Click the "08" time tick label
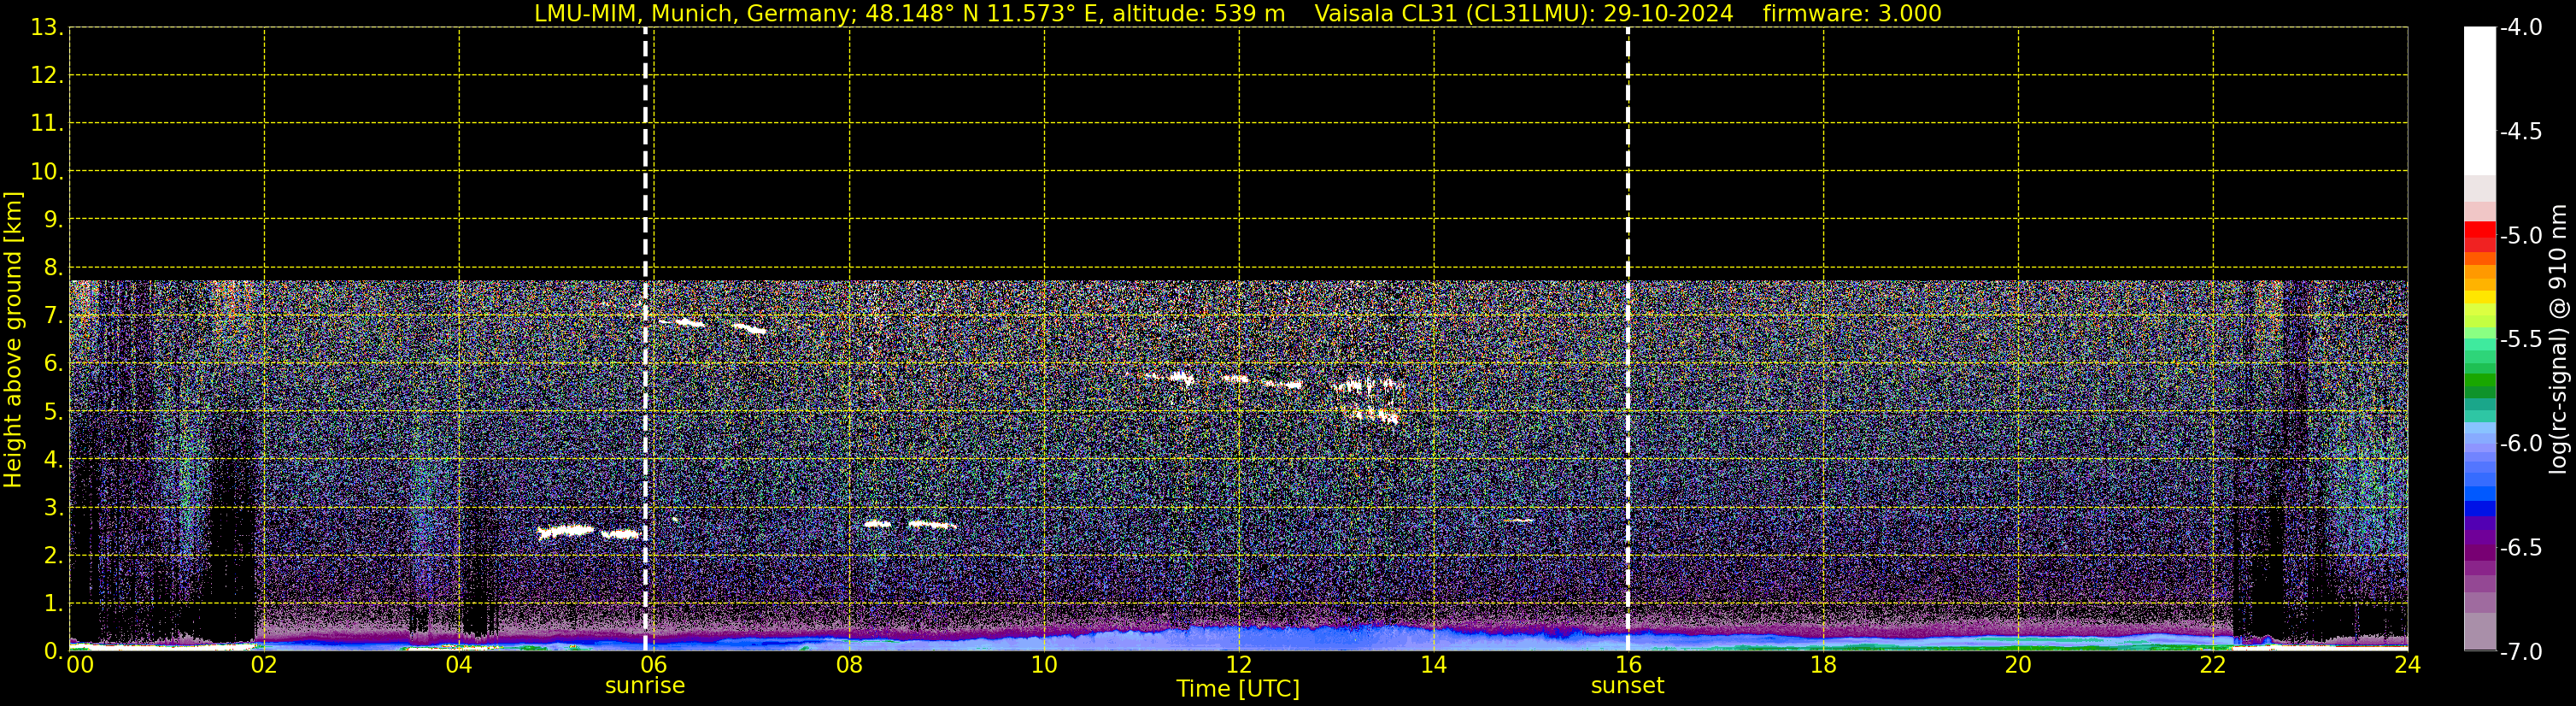 click(849, 665)
